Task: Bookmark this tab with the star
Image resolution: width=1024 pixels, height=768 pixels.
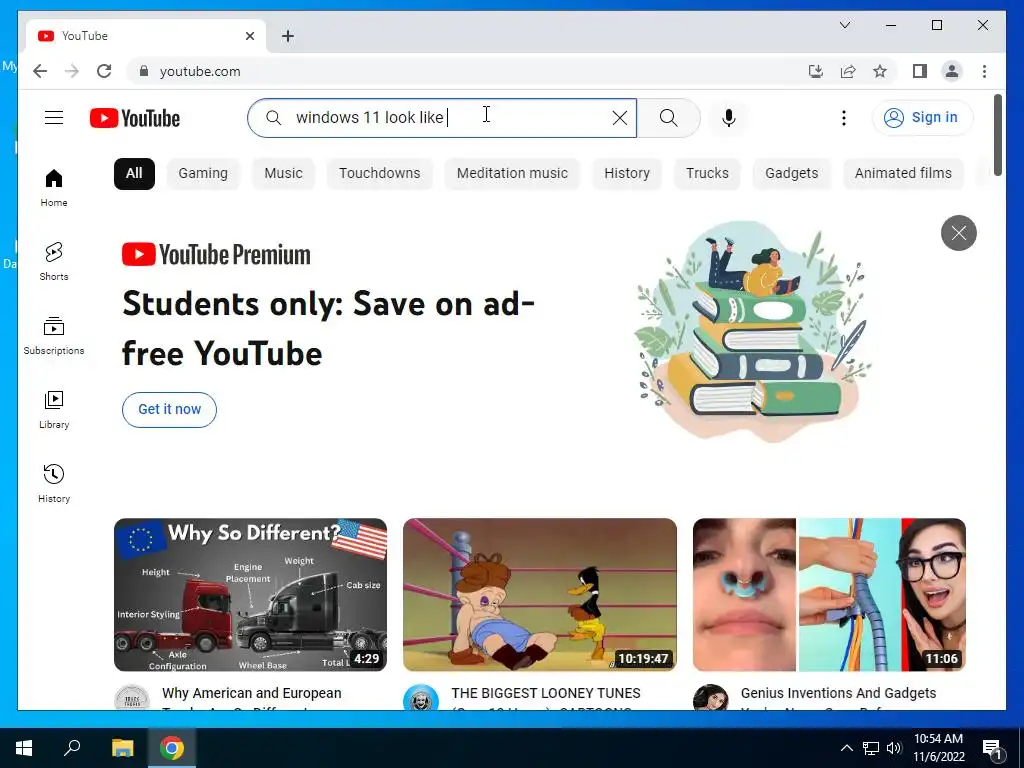Action: [x=880, y=71]
